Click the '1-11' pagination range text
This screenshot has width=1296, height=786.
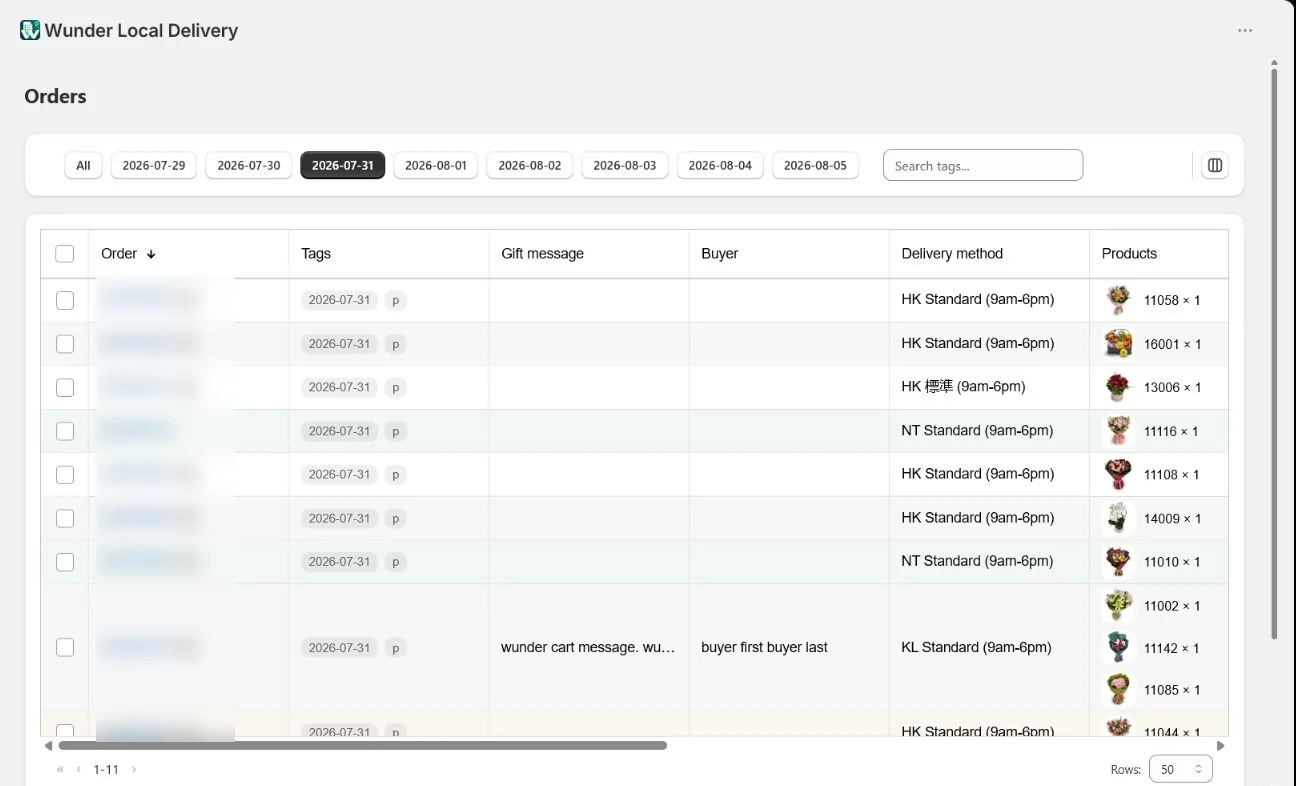[x=106, y=769]
